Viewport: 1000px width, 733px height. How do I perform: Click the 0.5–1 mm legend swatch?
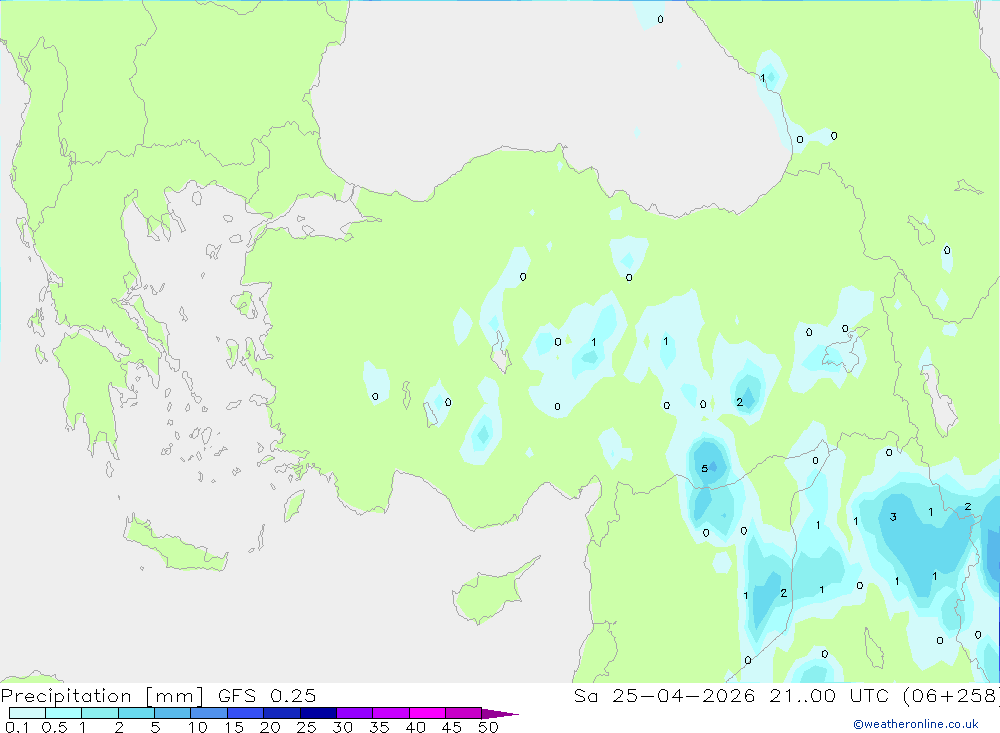pyautogui.click(x=63, y=713)
